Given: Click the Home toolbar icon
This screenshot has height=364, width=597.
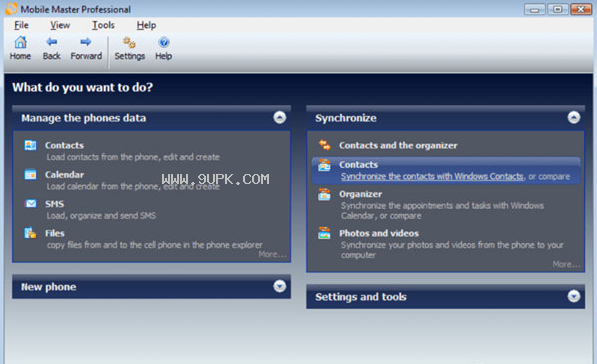Looking at the screenshot, I should [20, 42].
